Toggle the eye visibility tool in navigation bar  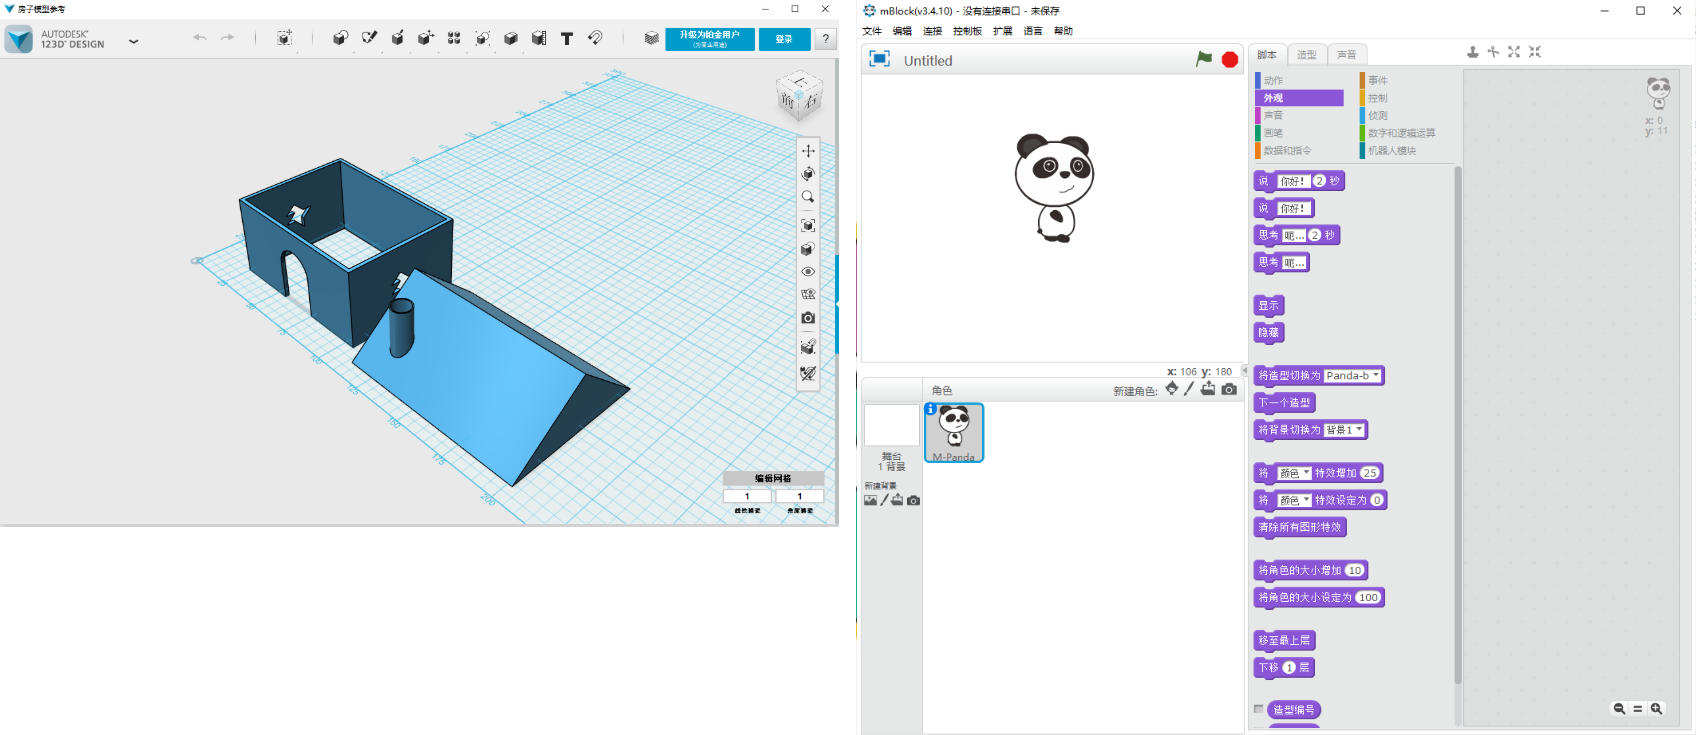(x=808, y=272)
